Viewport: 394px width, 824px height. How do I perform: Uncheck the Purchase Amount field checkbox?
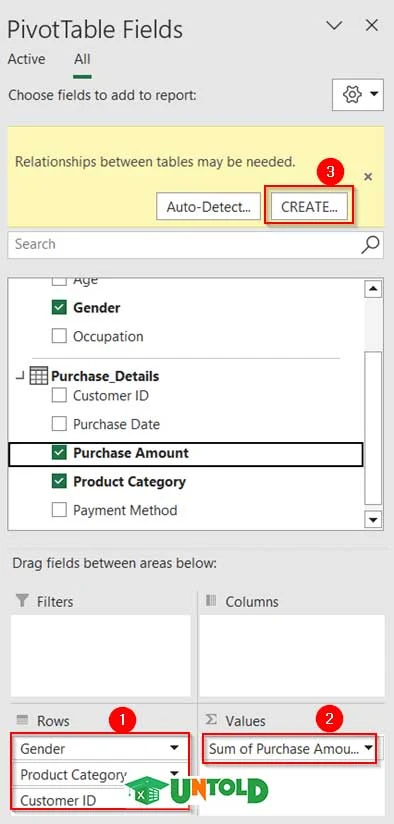[59, 452]
